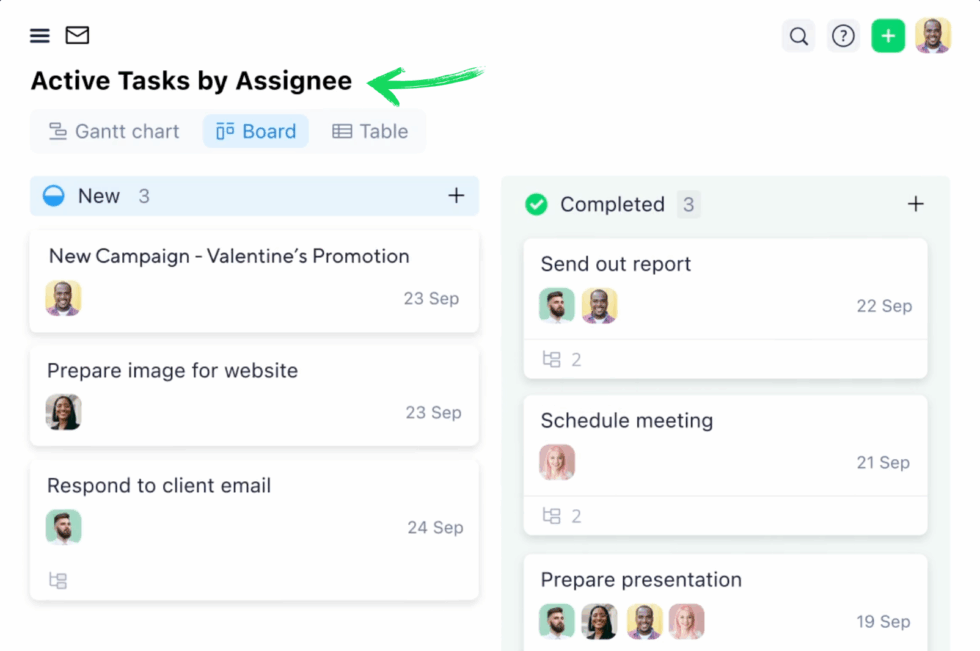Open the inbox envelope icon
Viewport: 980px width, 651px height.
pos(77,36)
